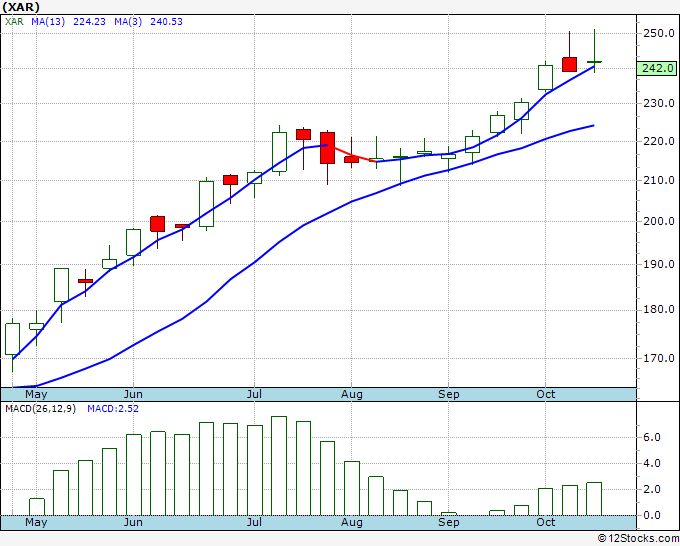
Task: Click the 0.0 MACD axis label
Action: [651, 516]
